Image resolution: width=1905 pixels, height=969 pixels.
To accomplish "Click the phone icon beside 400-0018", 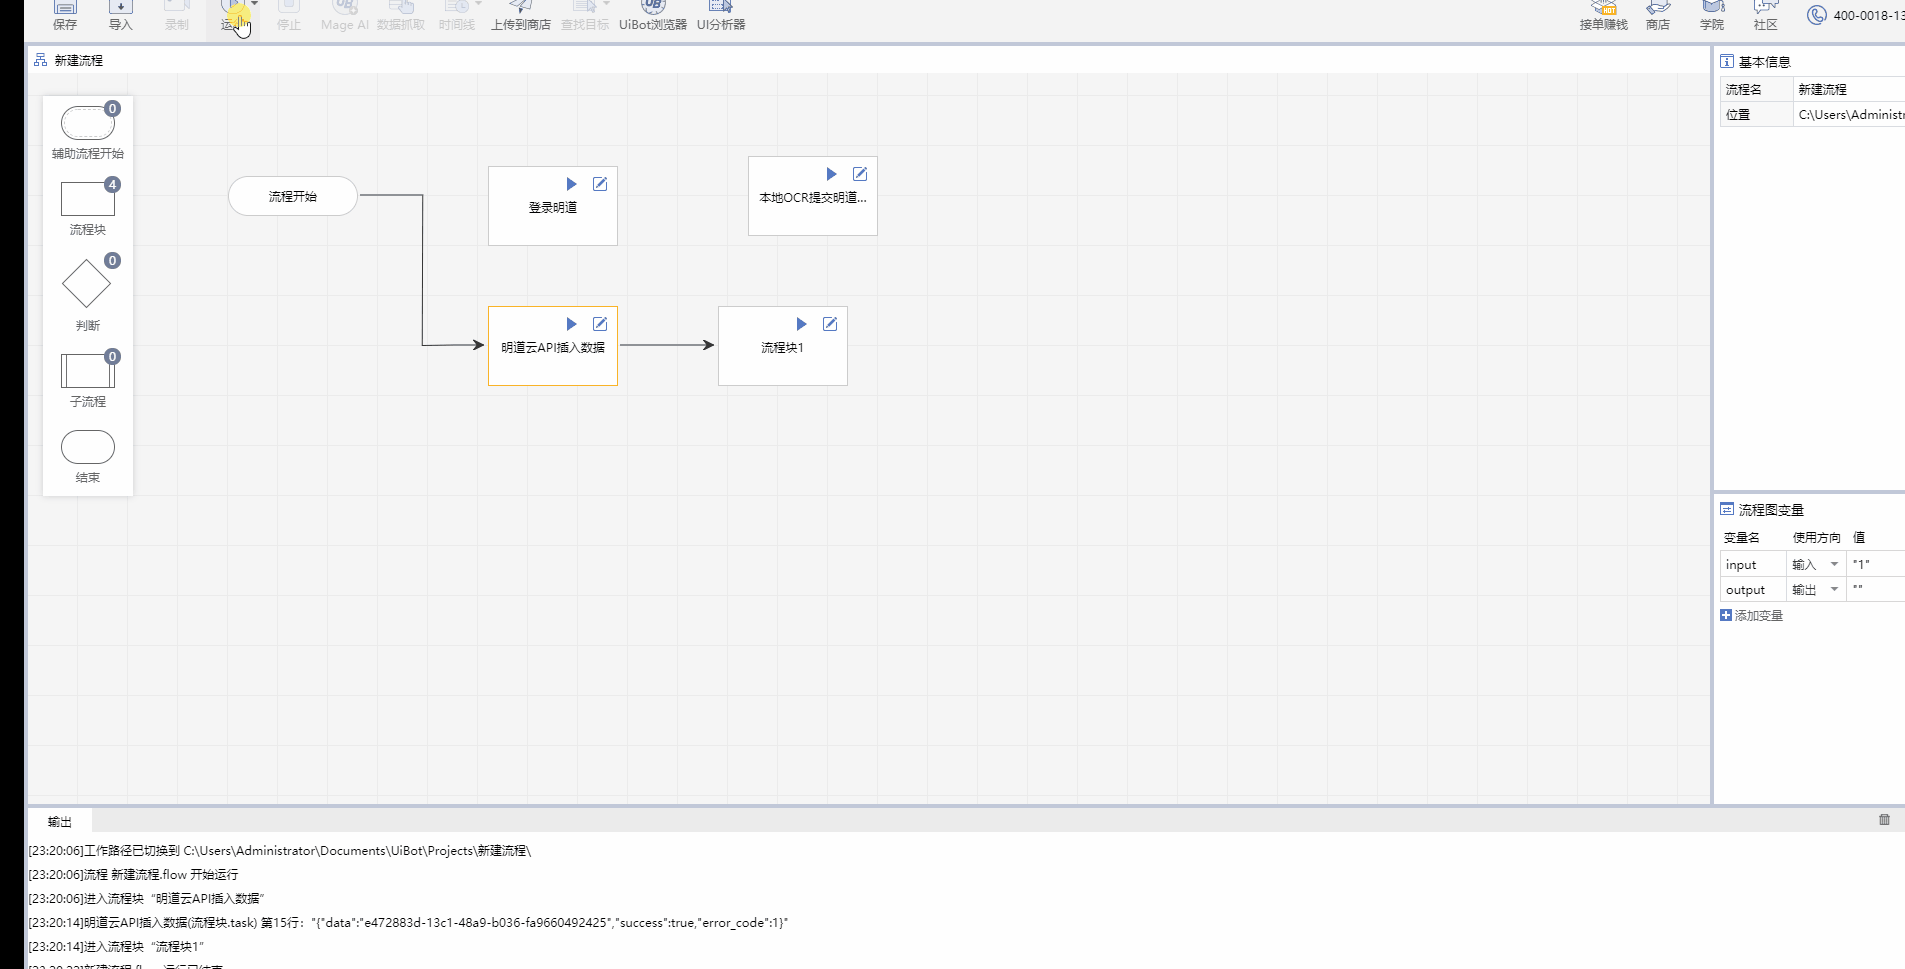I will tap(1817, 15).
